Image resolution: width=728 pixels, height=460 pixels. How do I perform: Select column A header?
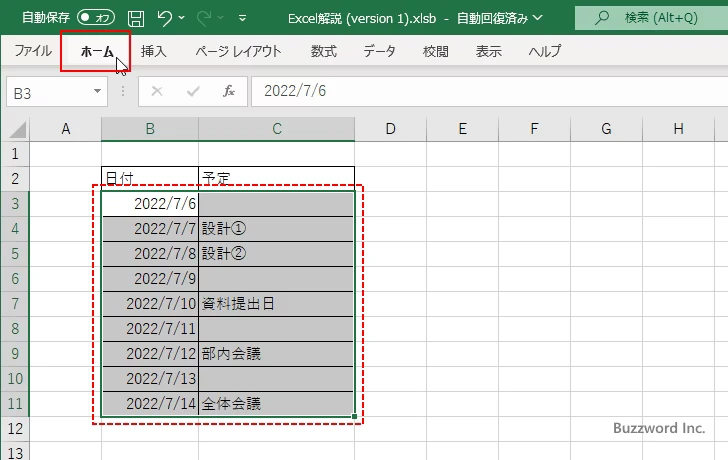pos(66,129)
